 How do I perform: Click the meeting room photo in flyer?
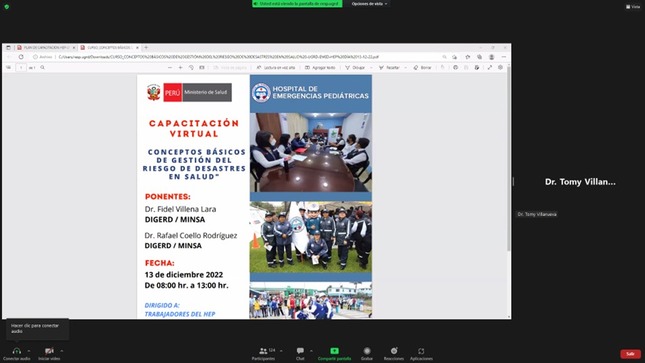coord(311,152)
